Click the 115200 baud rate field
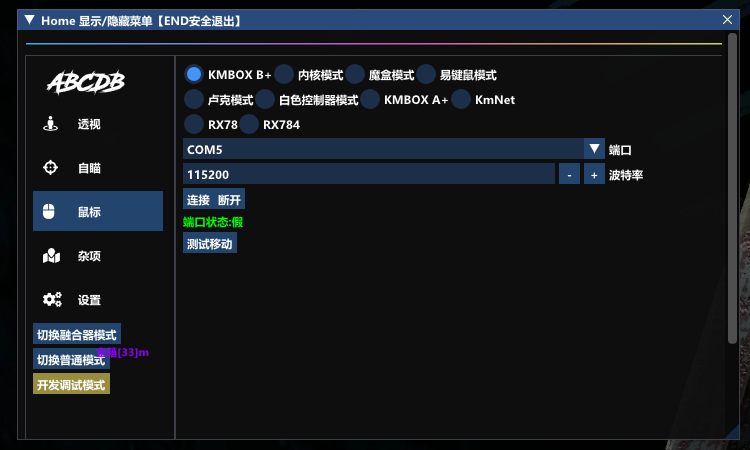750x450 pixels. click(x=368, y=174)
